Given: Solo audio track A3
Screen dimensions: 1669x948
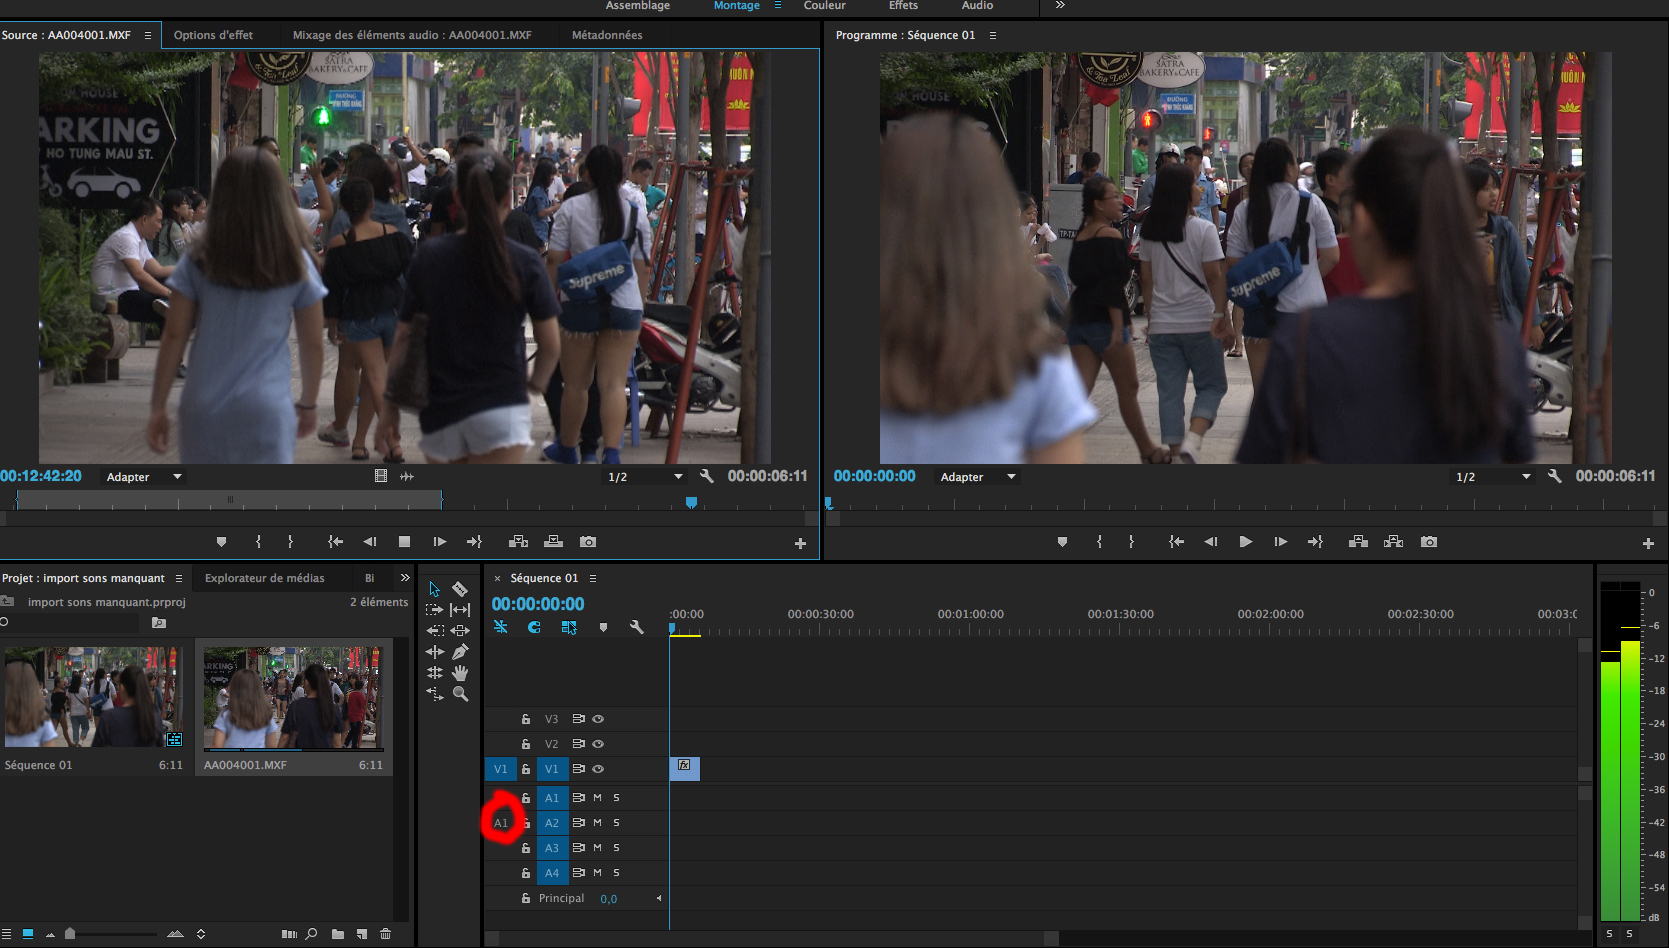Looking at the screenshot, I should pos(616,848).
